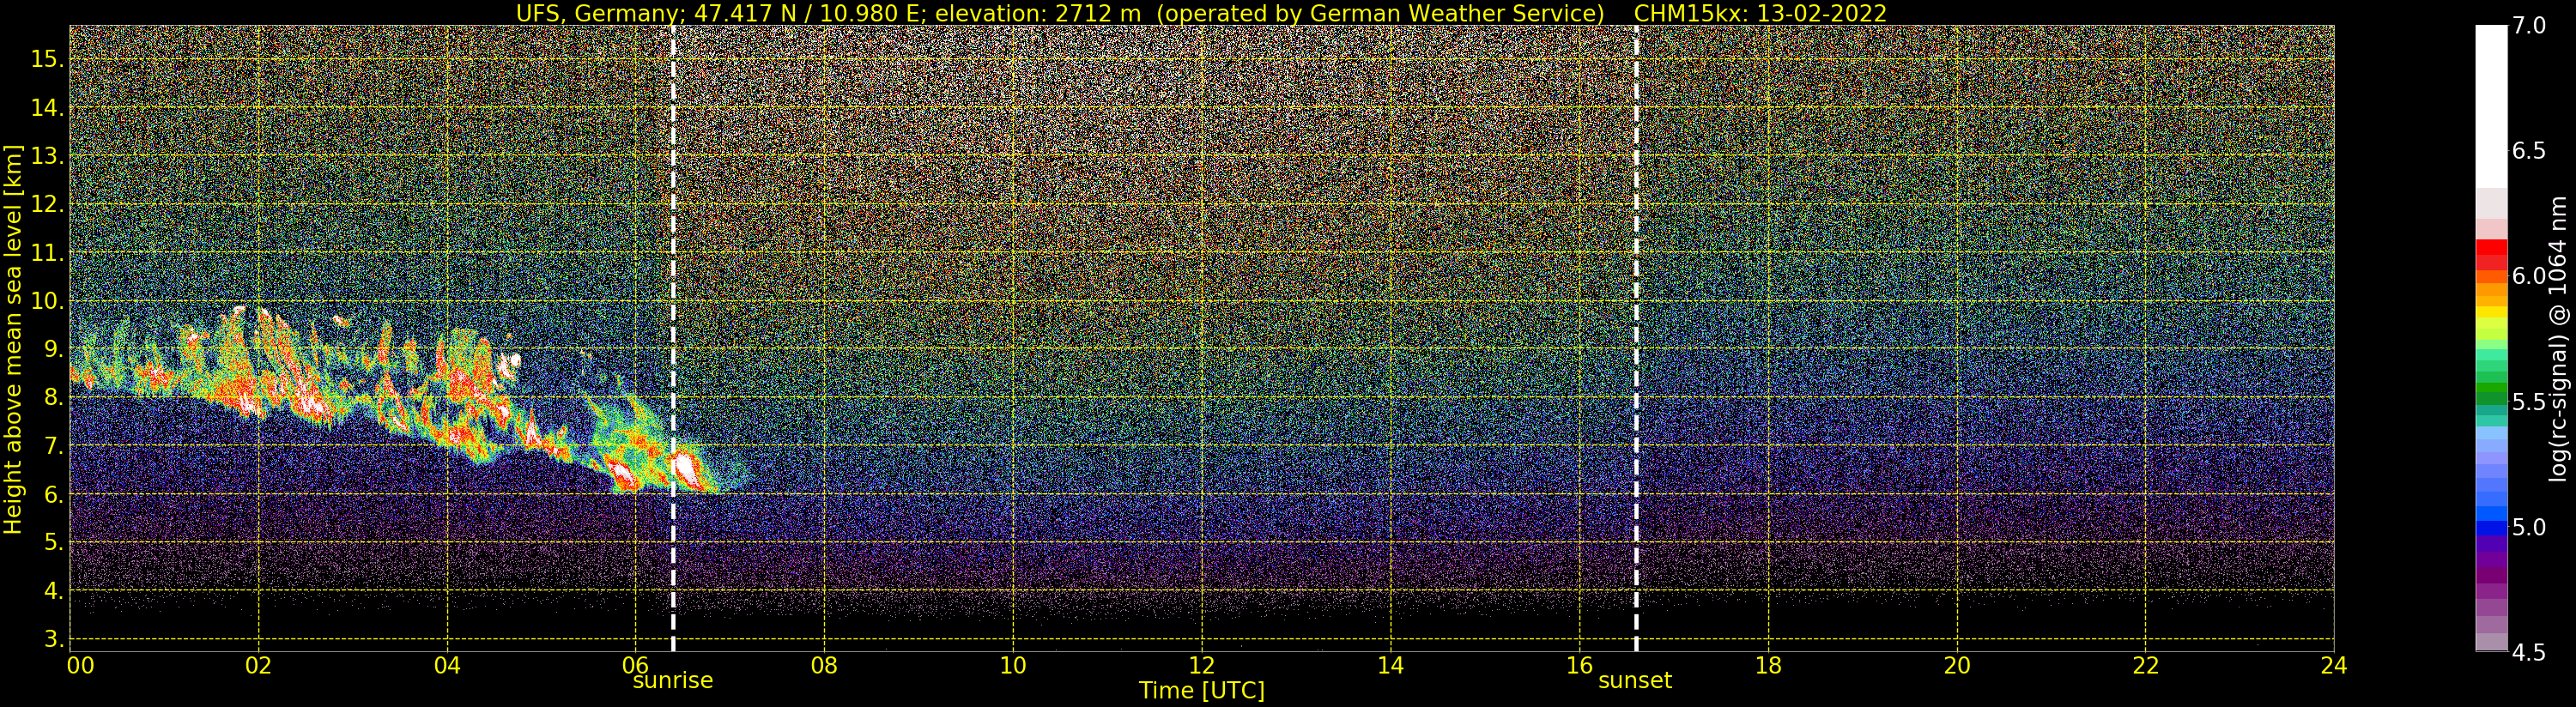Click the 5.5 colorbar tick label
Viewport: 2576px width, 707px height.
pyautogui.click(x=2529, y=402)
